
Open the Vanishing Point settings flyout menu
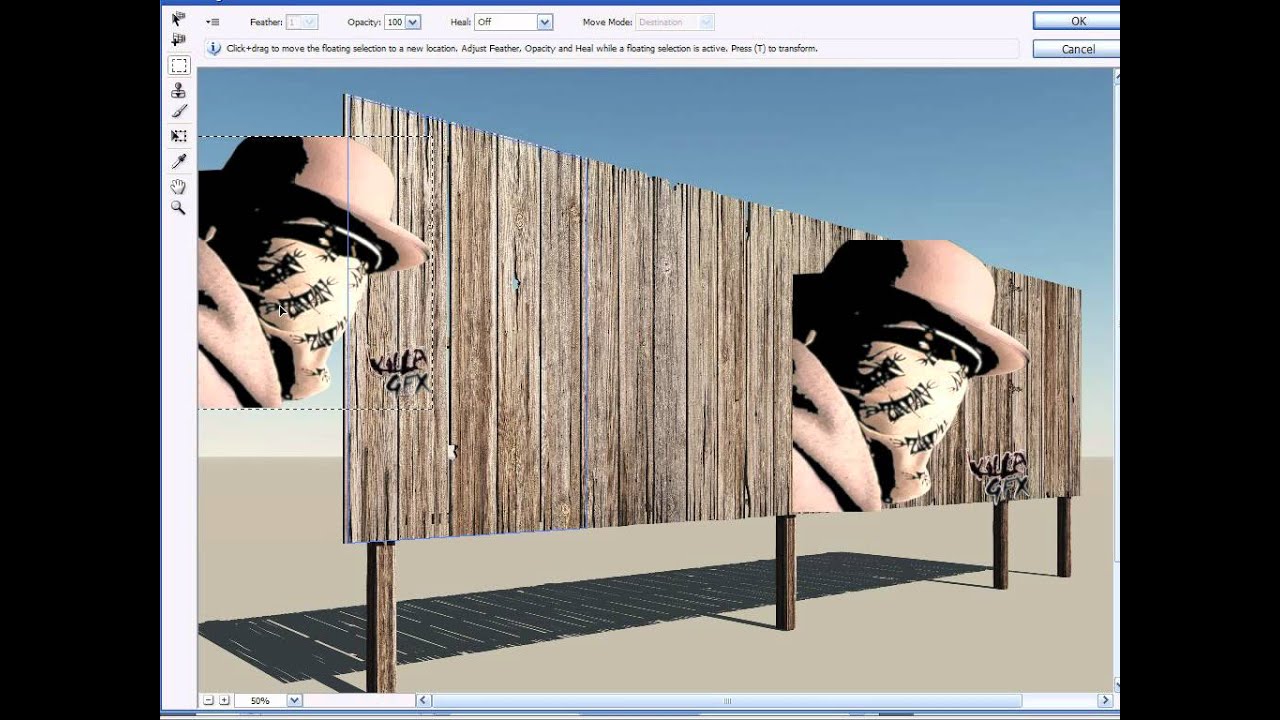[213, 22]
